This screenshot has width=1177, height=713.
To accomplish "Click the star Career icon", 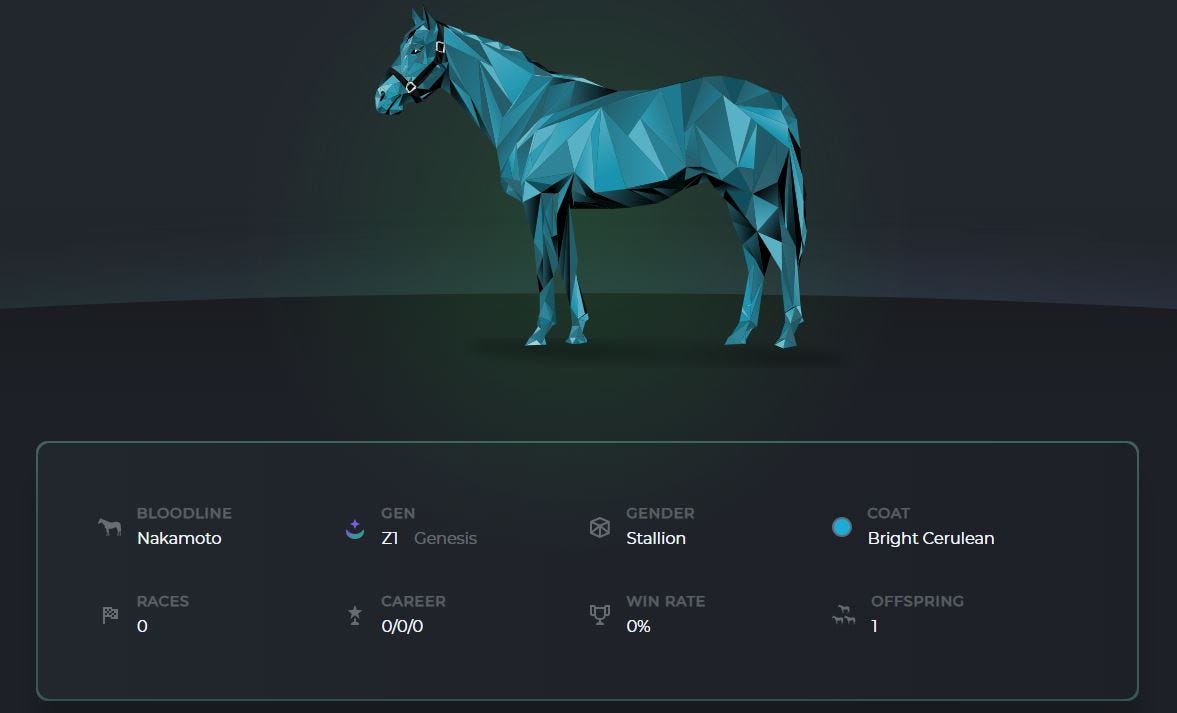I will (x=355, y=615).
